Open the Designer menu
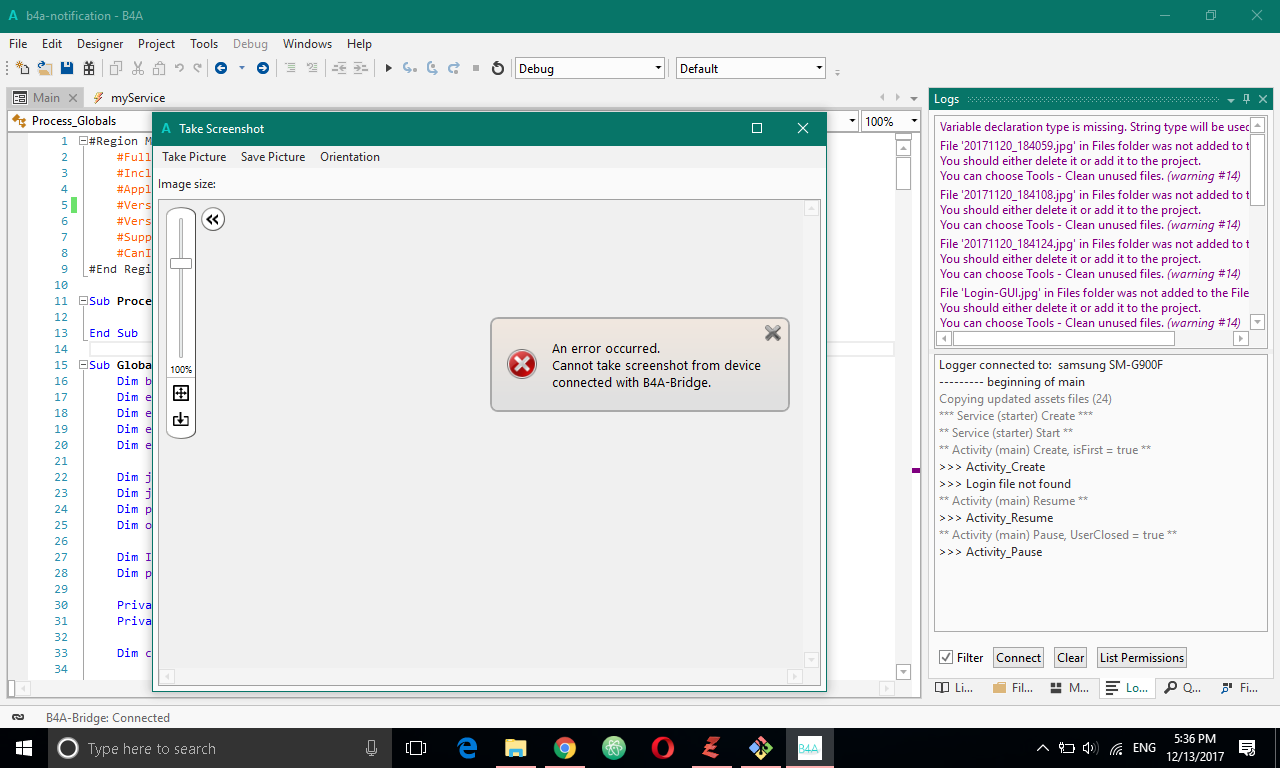This screenshot has height=768, width=1280. coord(100,44)
